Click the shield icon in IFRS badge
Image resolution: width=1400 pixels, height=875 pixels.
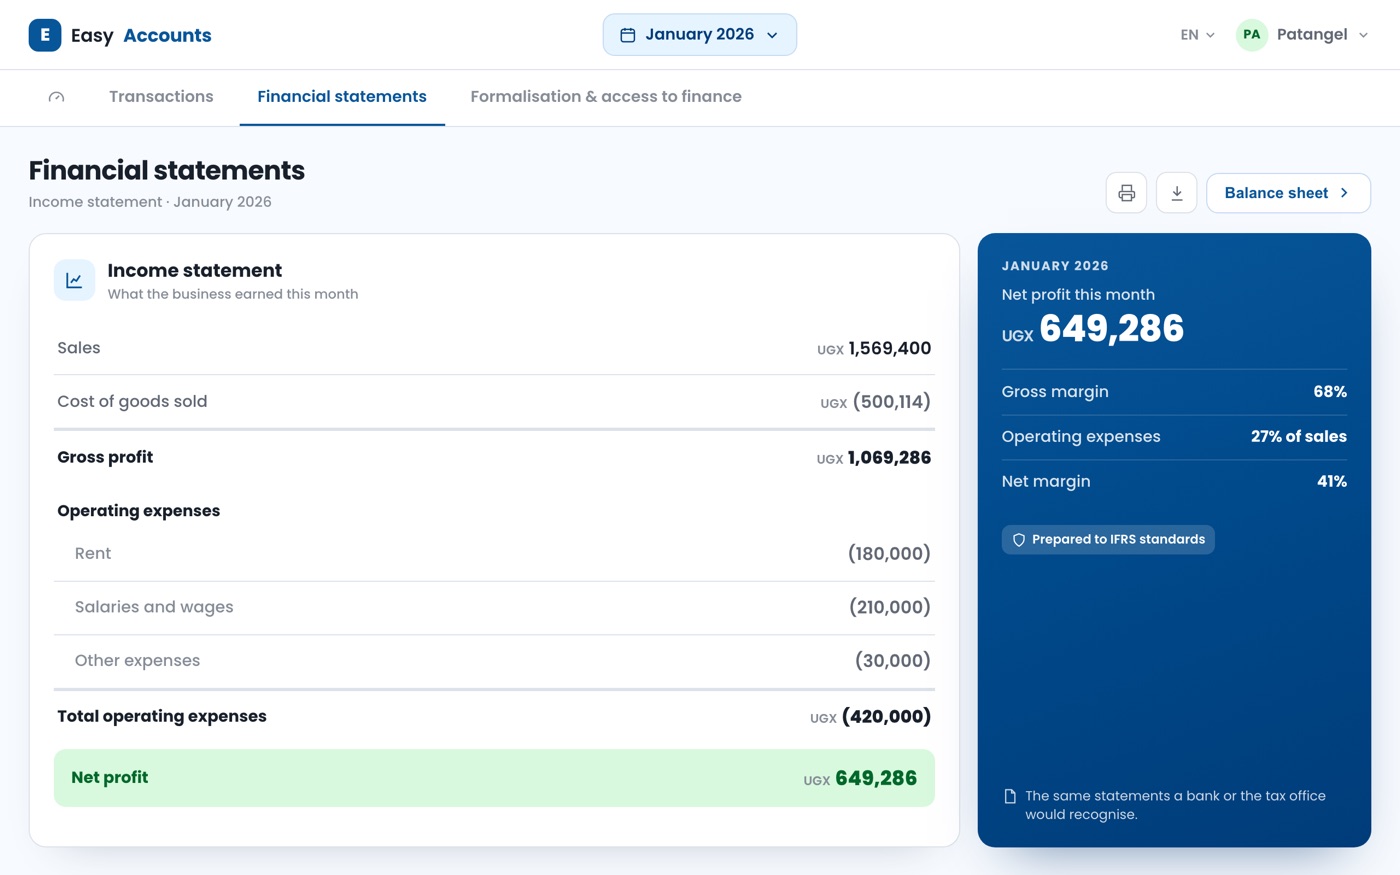(1019, 540)
